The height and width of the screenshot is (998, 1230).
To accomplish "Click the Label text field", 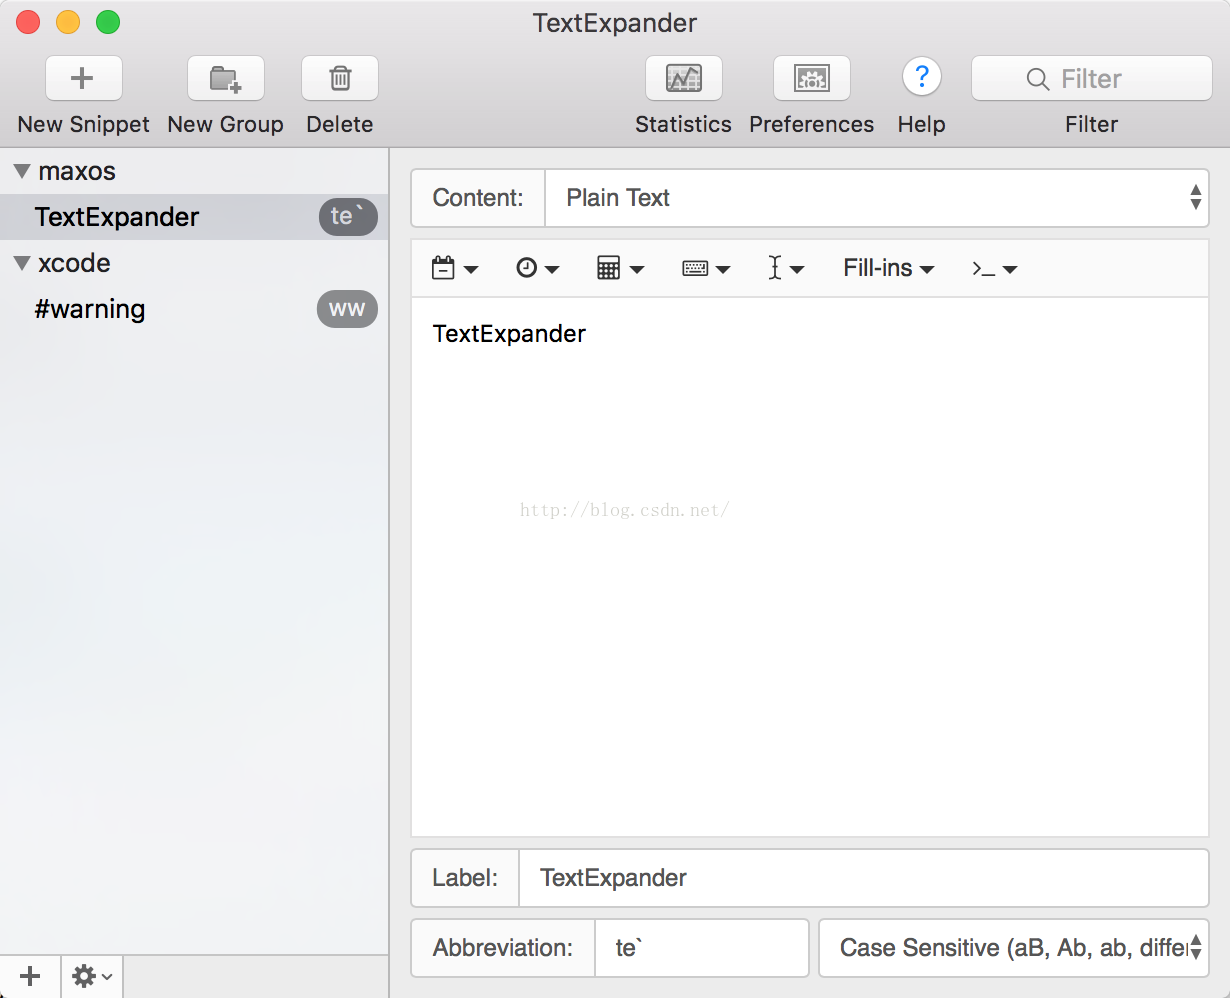I will [x=864, y=878].
